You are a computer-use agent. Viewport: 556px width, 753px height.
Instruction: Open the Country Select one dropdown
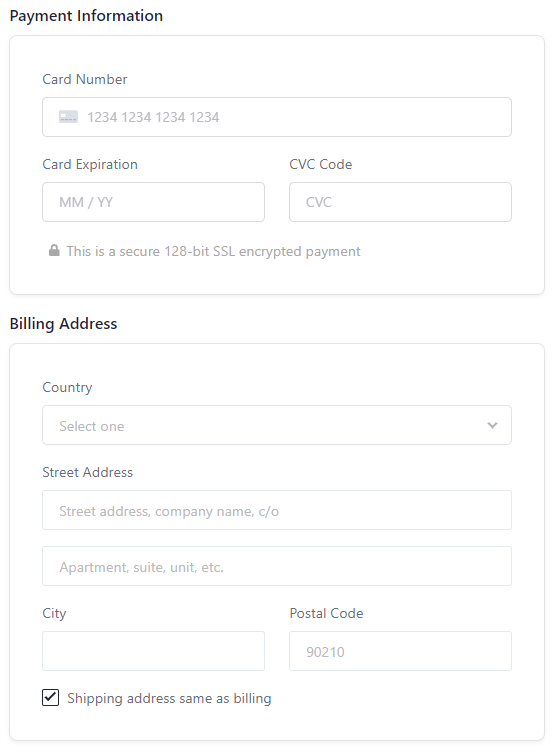coord(277,425)
